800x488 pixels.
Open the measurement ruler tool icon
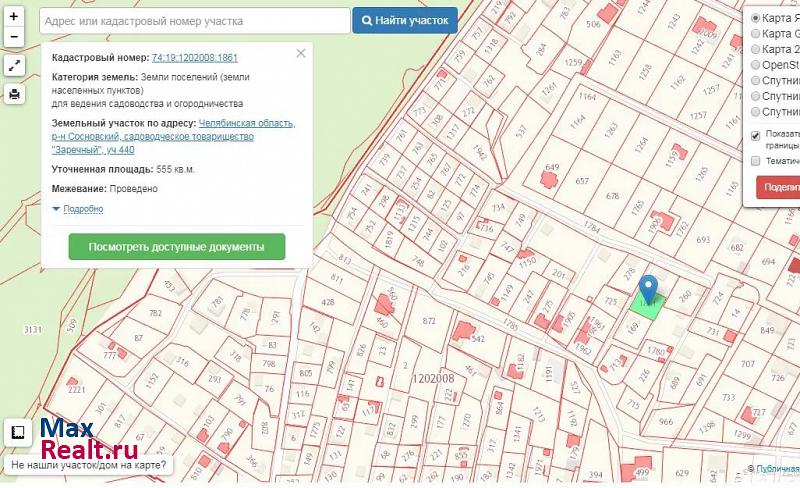tap(17, 433)
